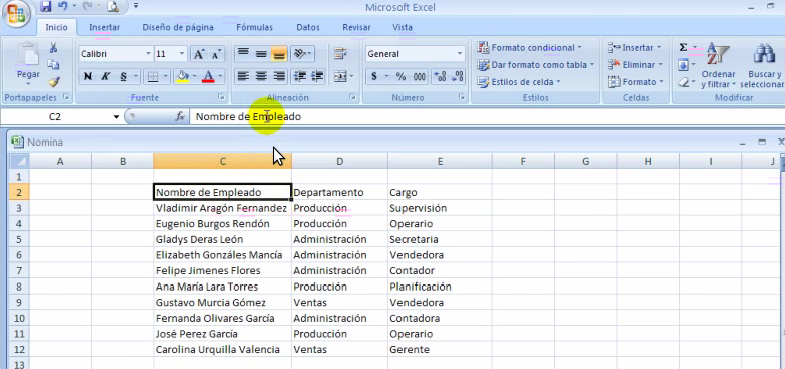
Task: Center cell text horizontally
Action: 261,76
